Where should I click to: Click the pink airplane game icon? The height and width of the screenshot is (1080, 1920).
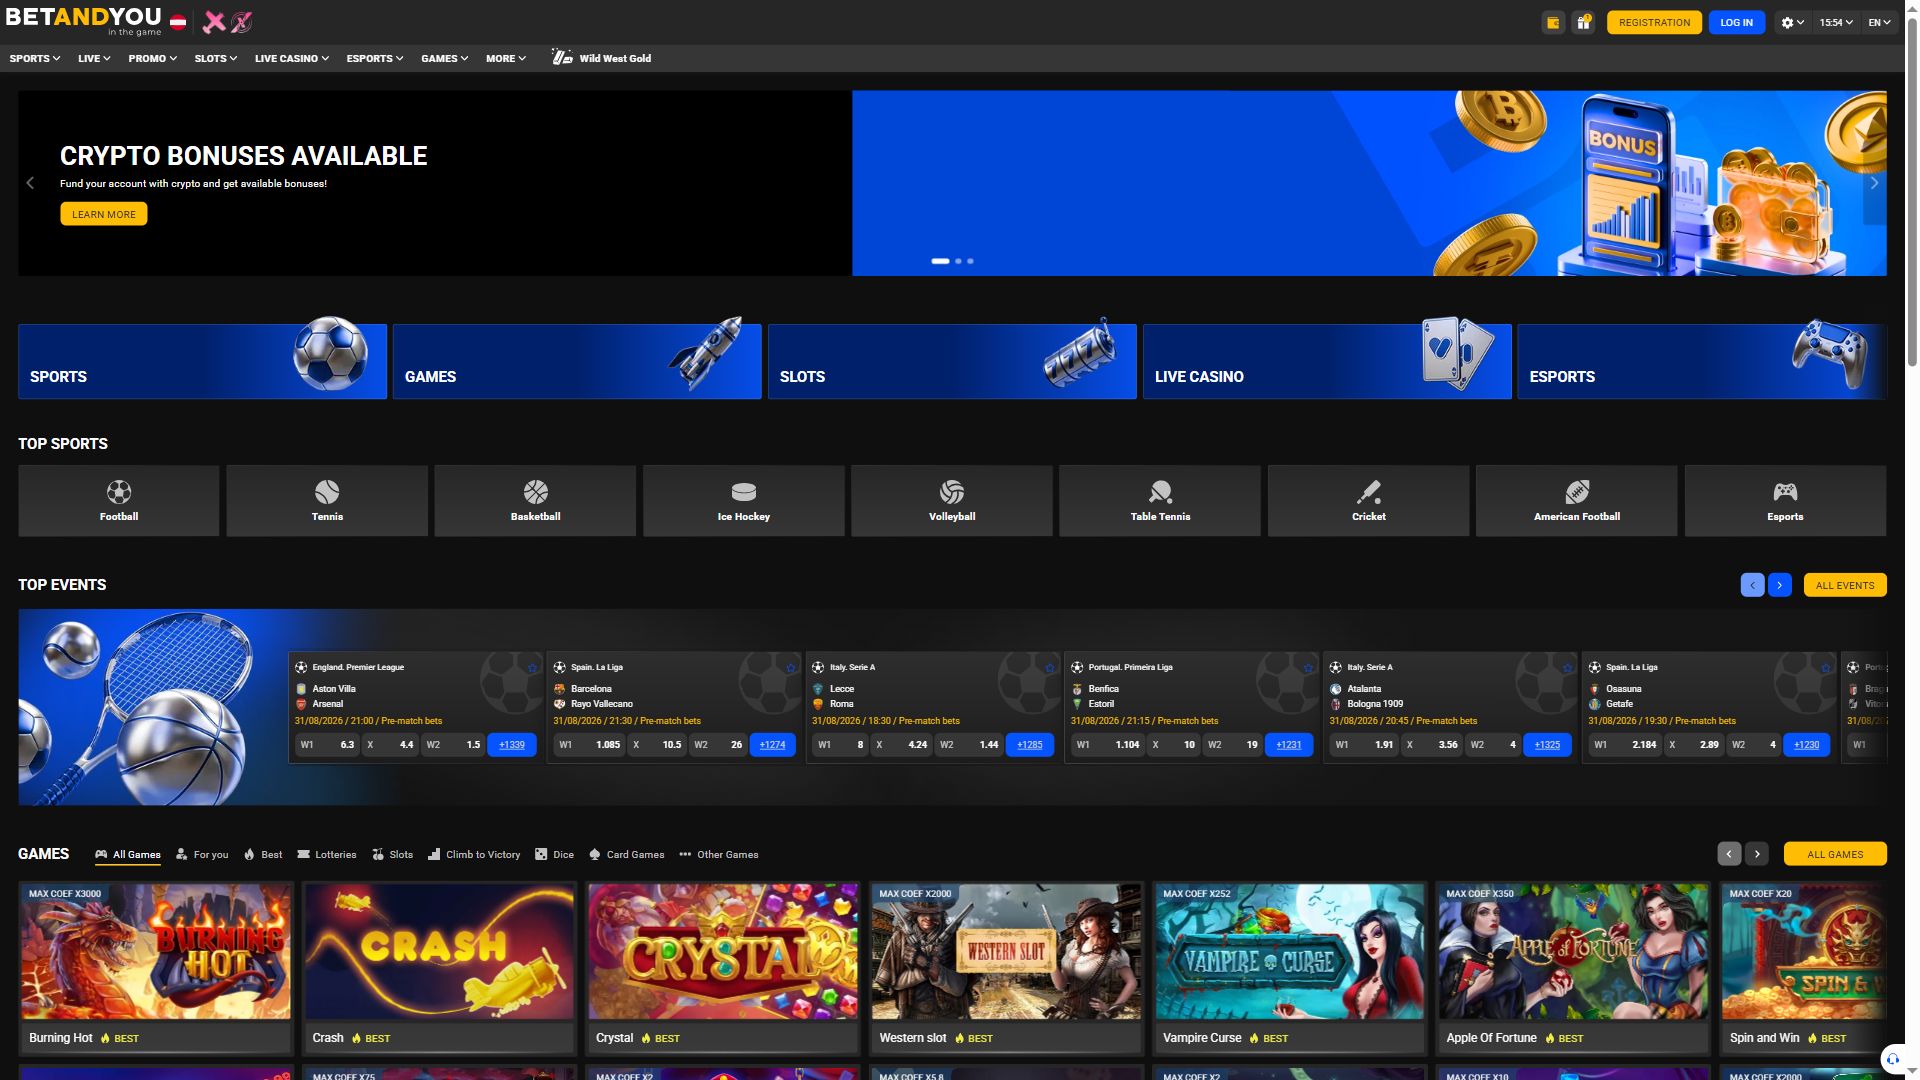[214, 22]
